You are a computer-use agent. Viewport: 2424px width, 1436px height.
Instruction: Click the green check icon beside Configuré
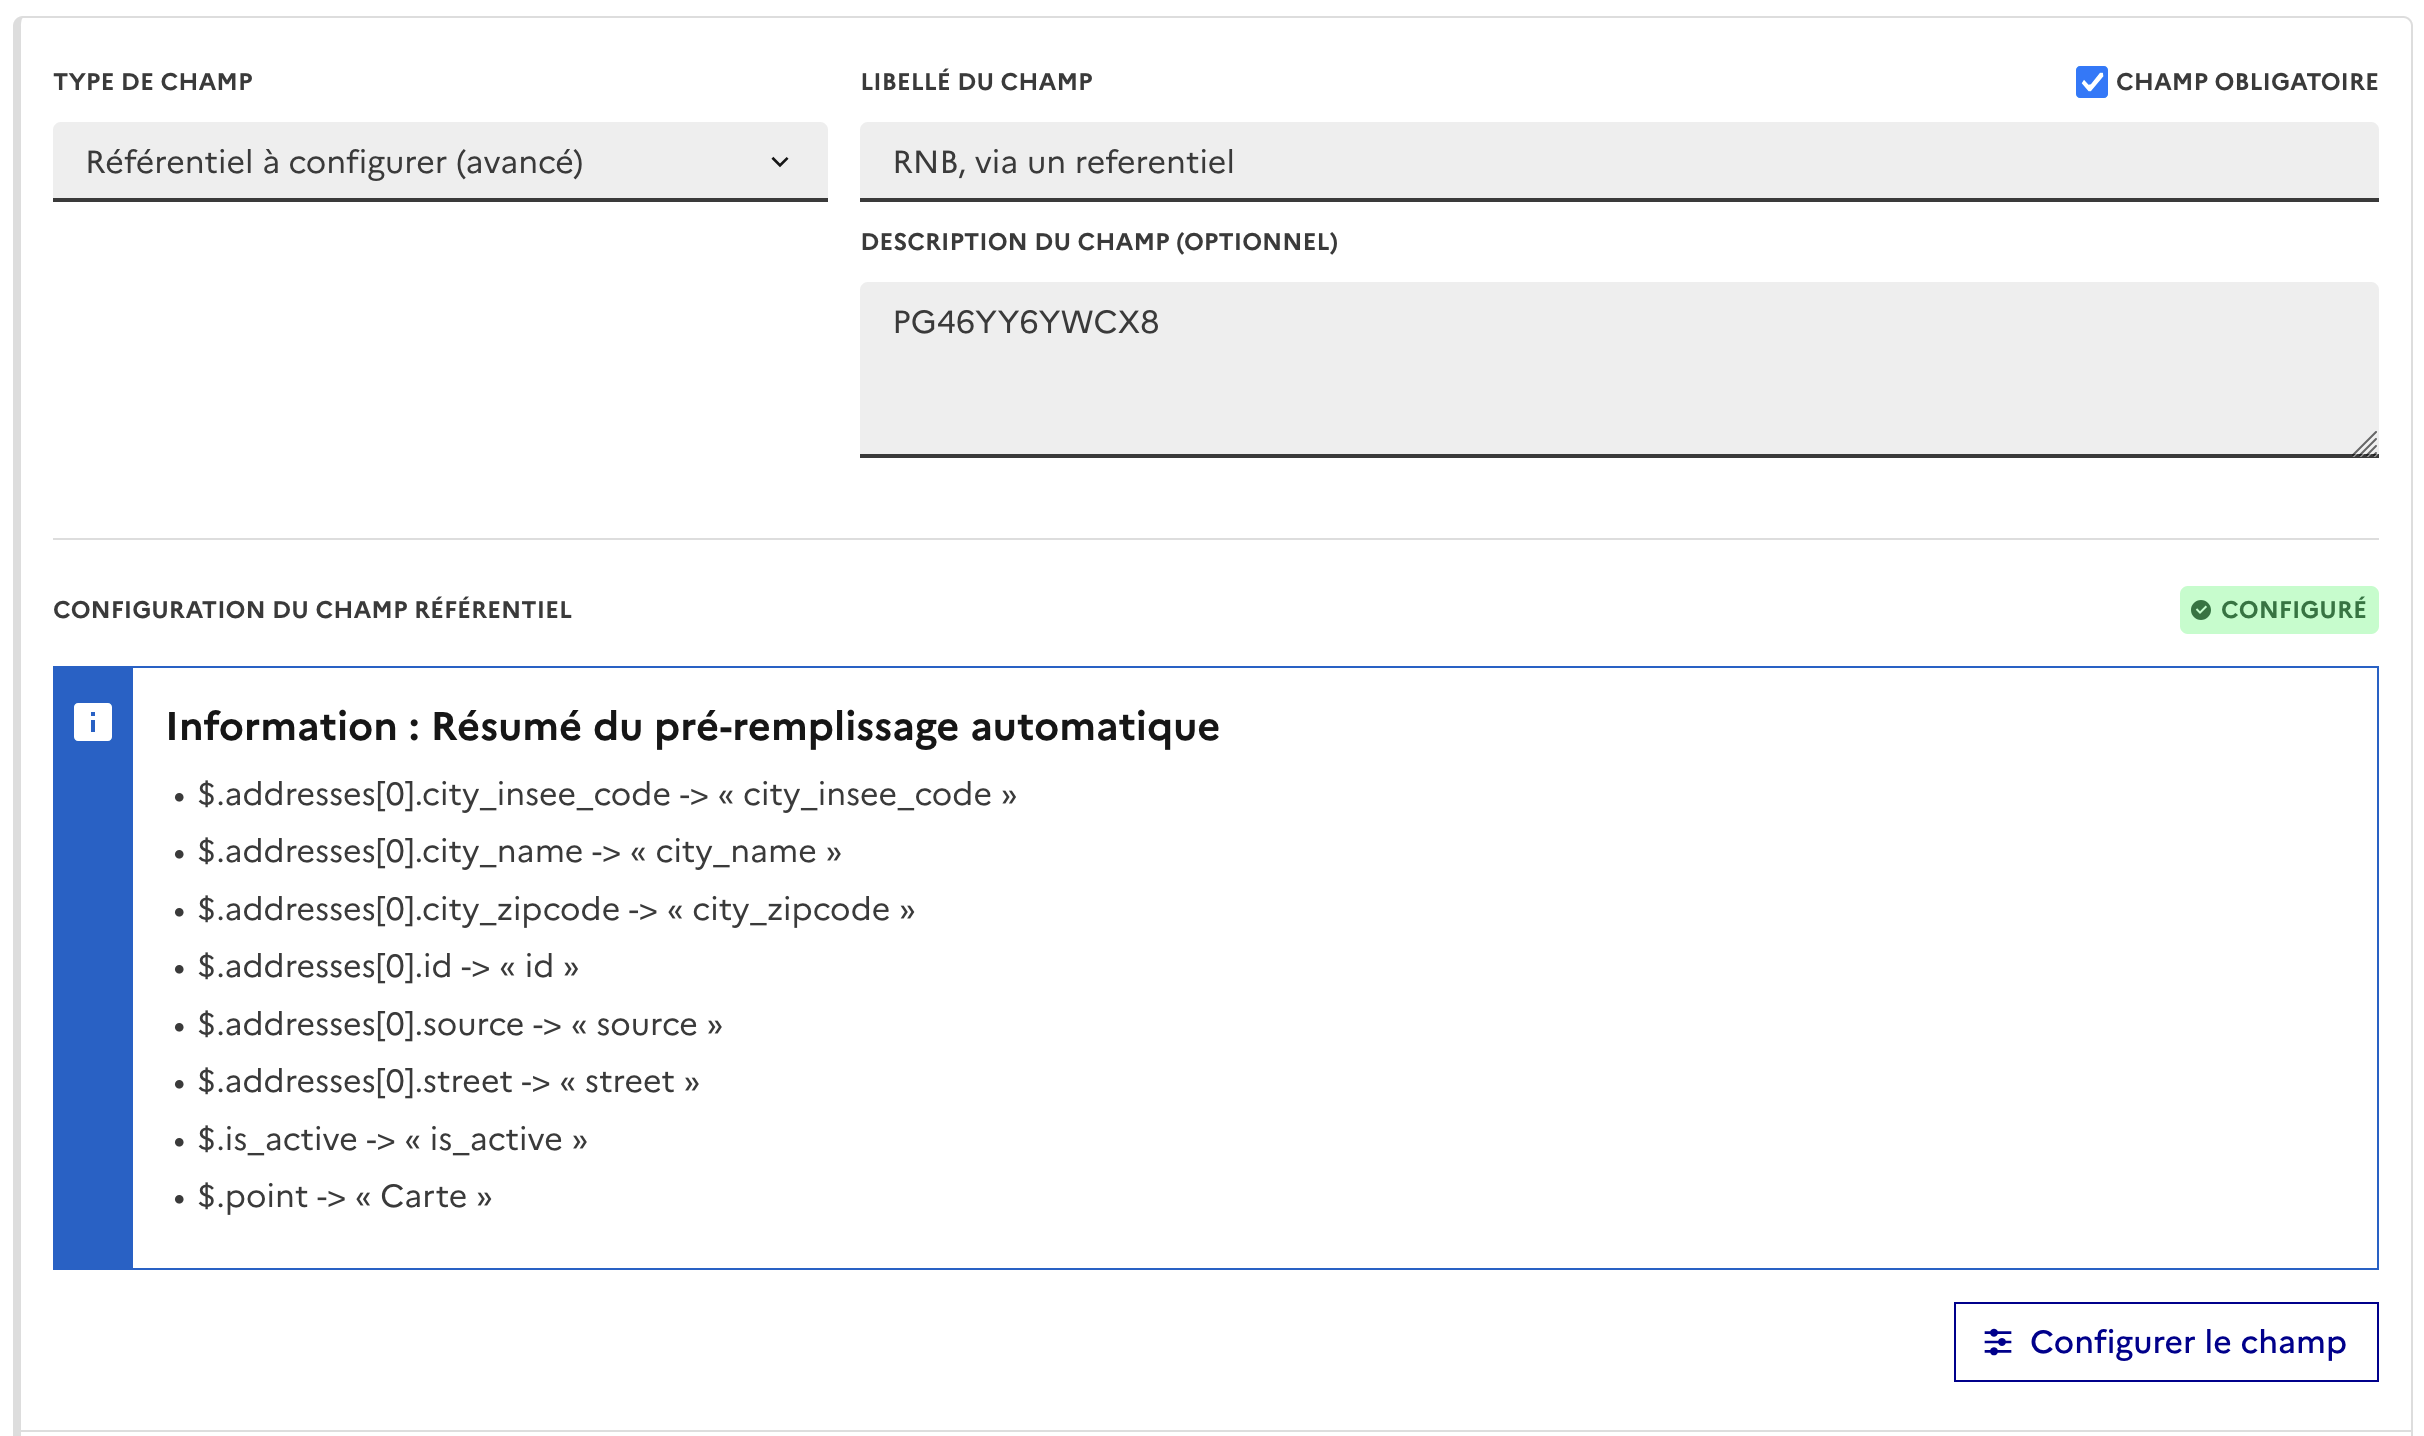2200,610
